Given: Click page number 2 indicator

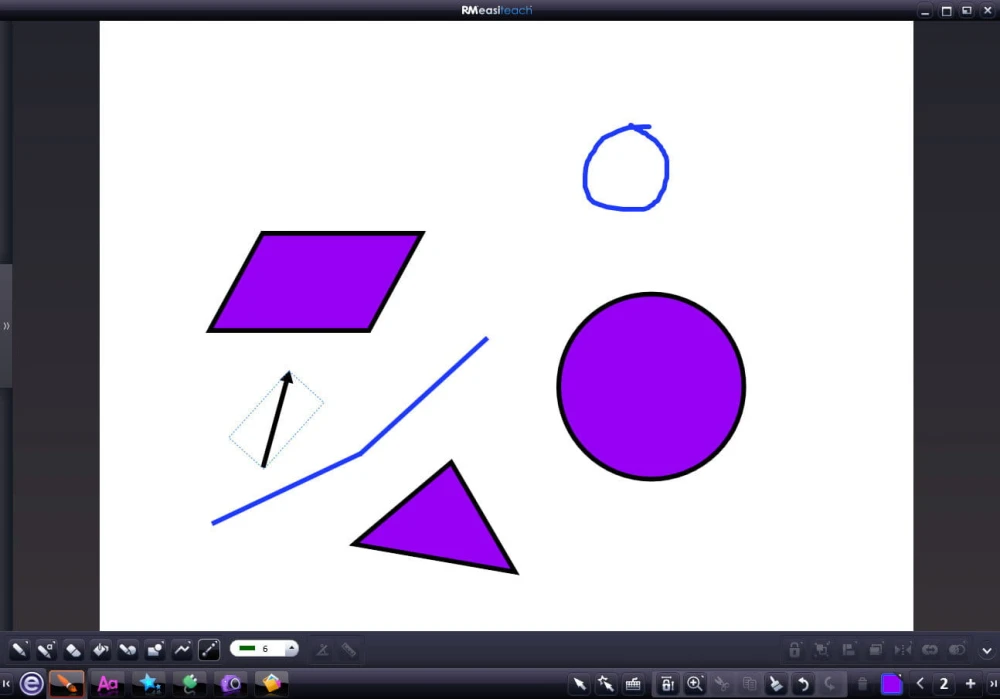Looking at the screenshot, I should point(944,684).
